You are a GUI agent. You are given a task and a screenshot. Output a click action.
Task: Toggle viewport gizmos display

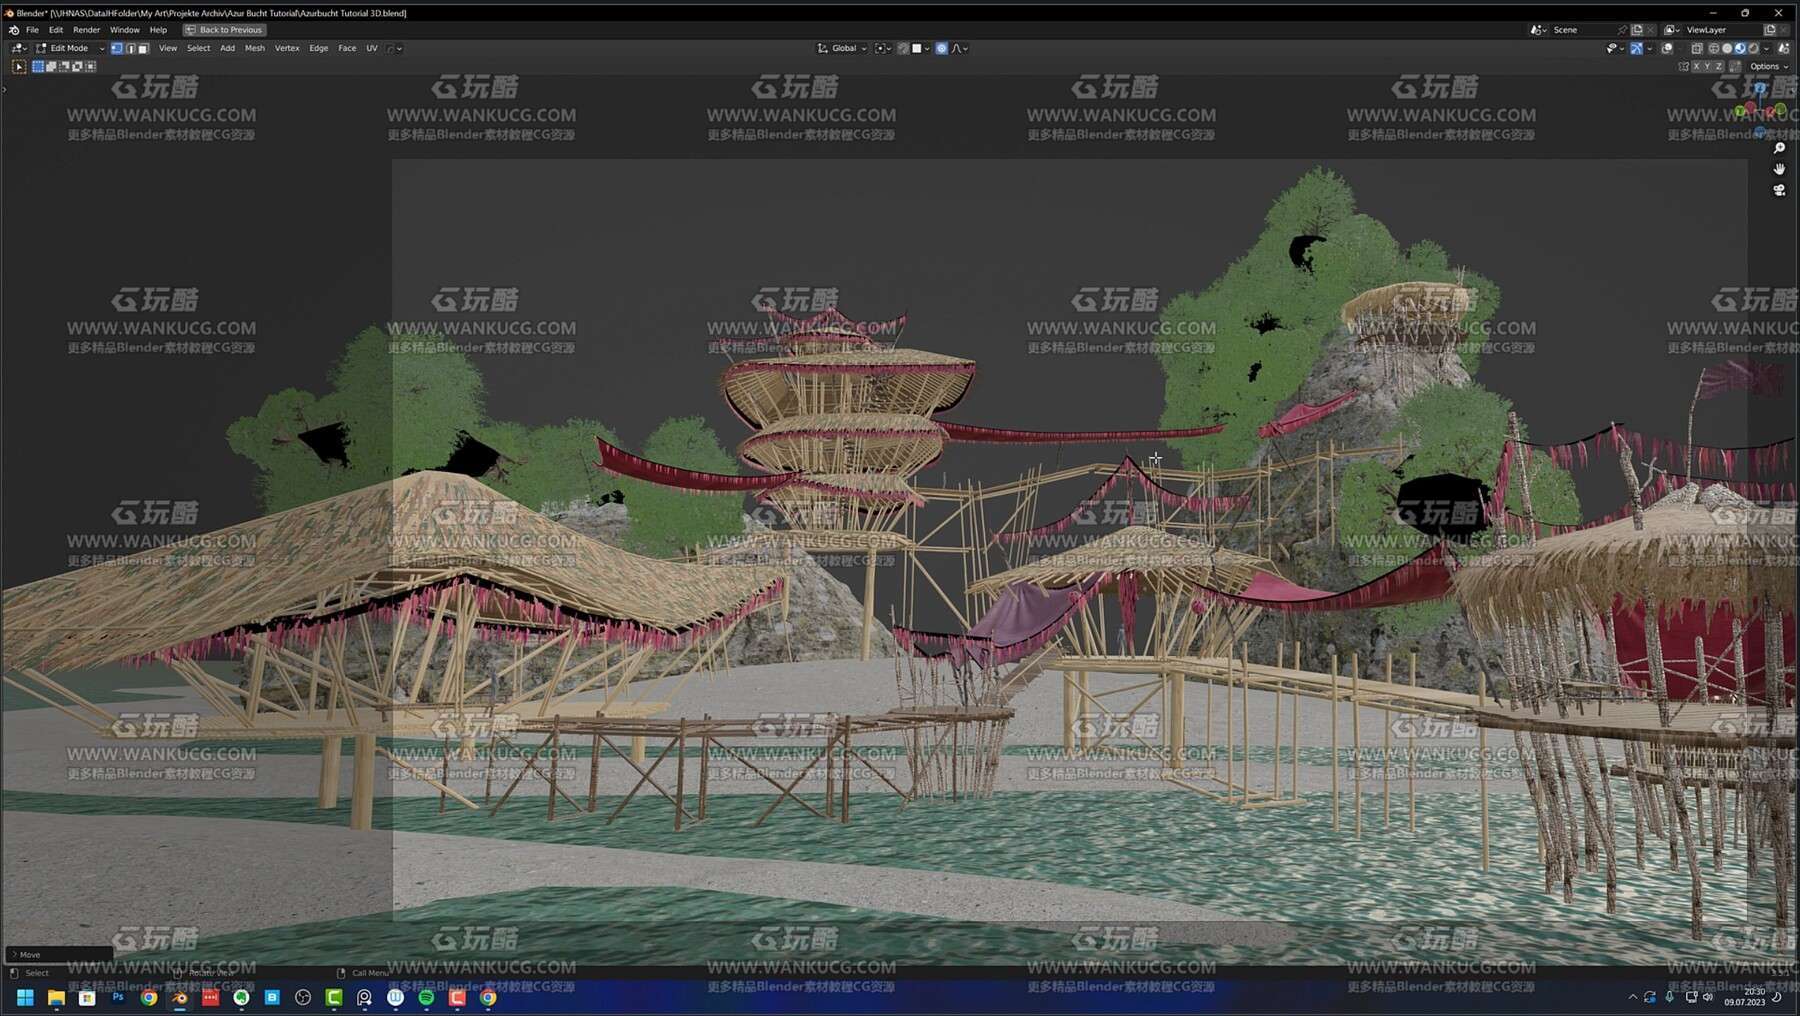pos(1636,48)
